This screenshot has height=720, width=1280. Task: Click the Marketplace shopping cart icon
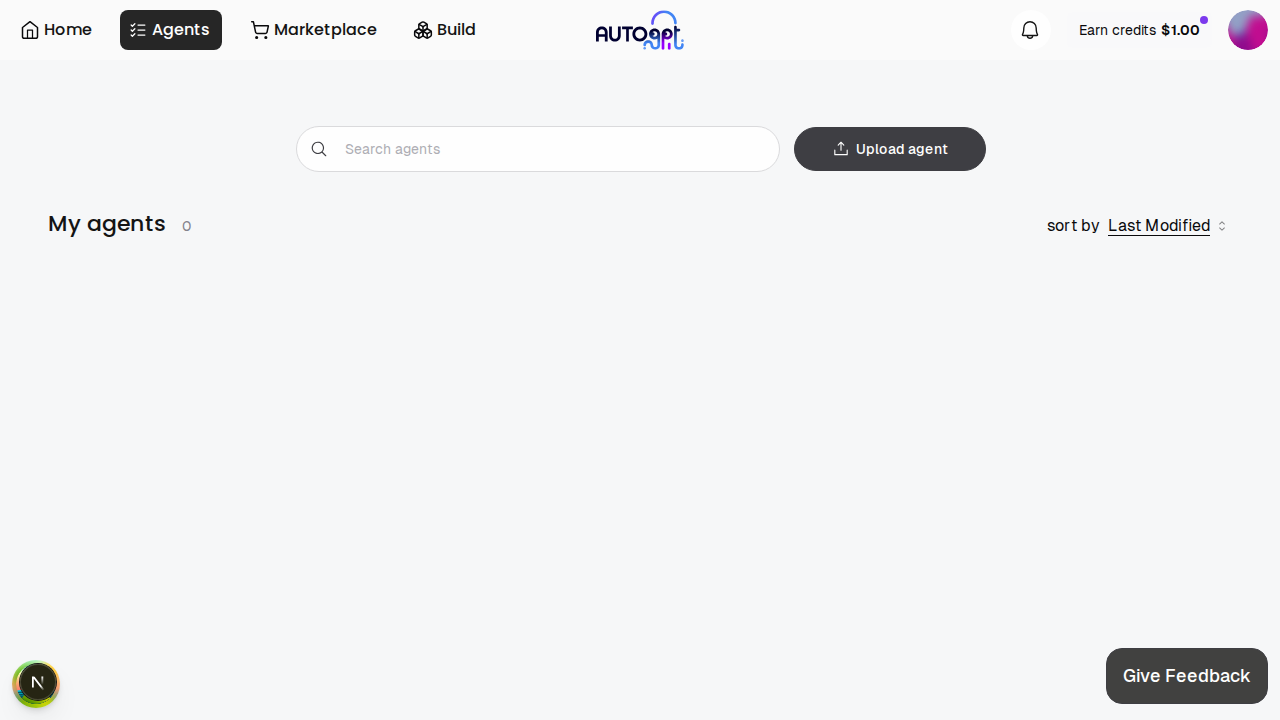click(x=260, y=30)
